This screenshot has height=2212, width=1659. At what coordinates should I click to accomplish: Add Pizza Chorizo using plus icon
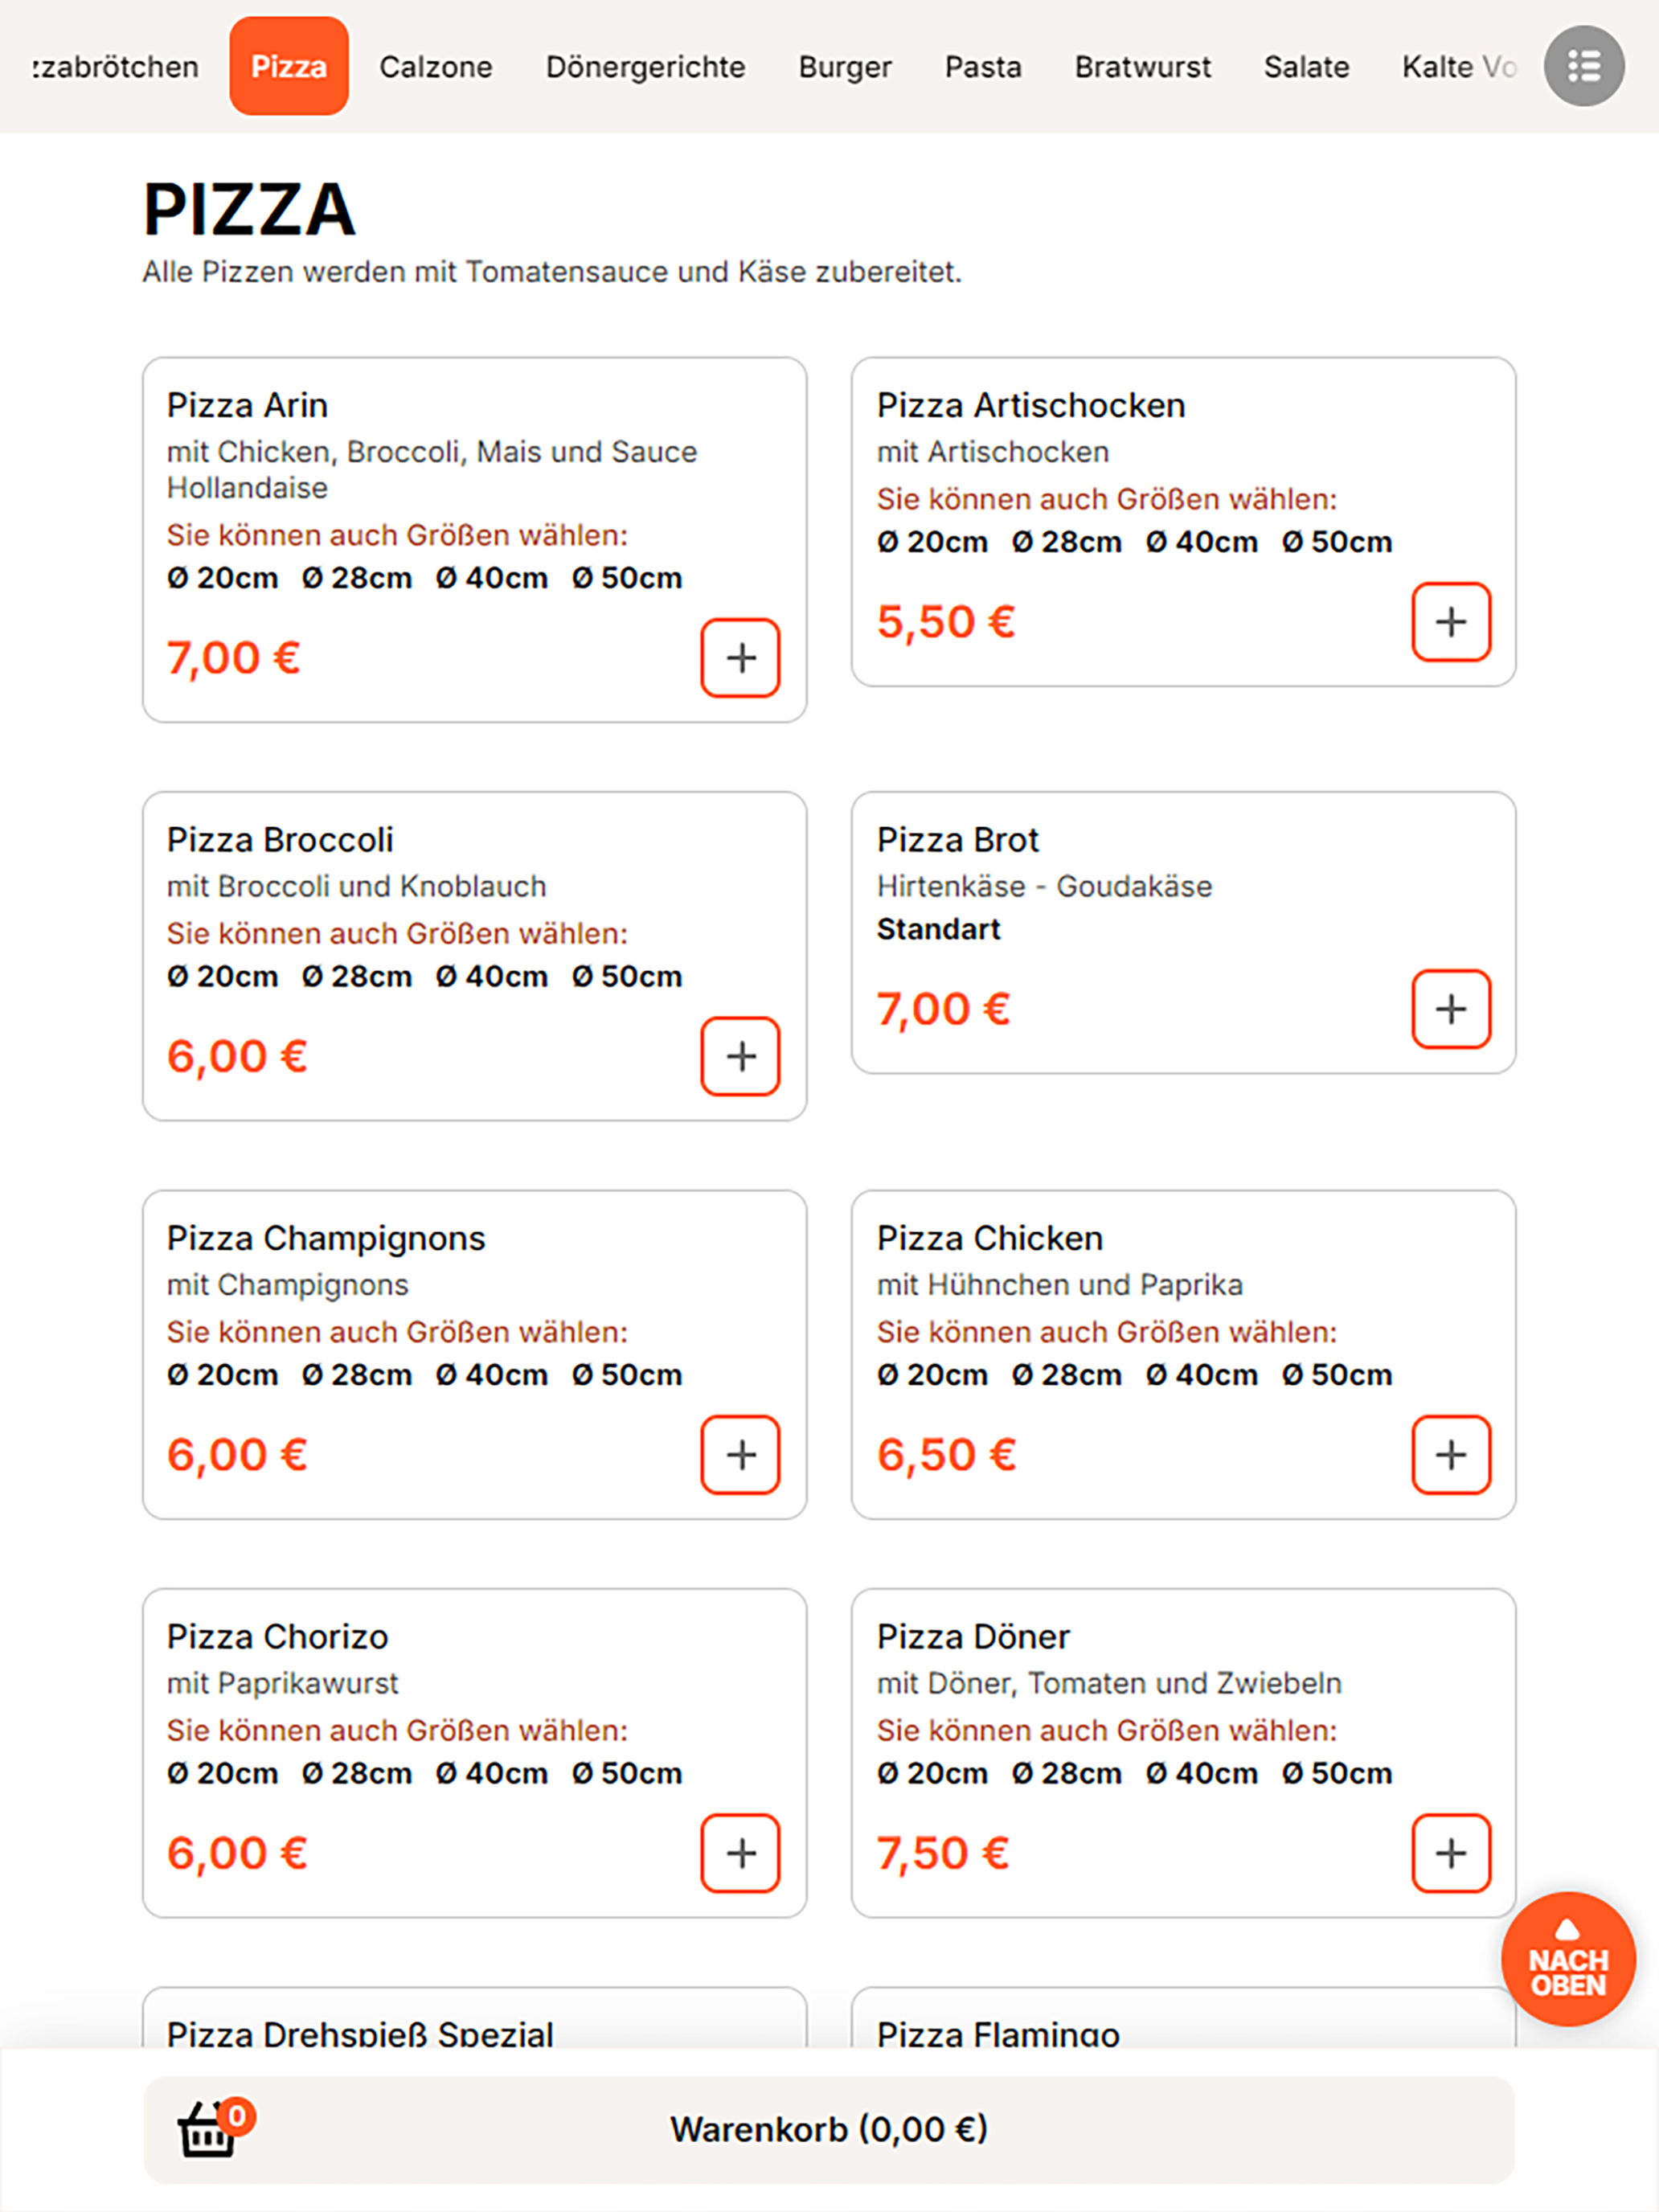[x=740, y=1853]
